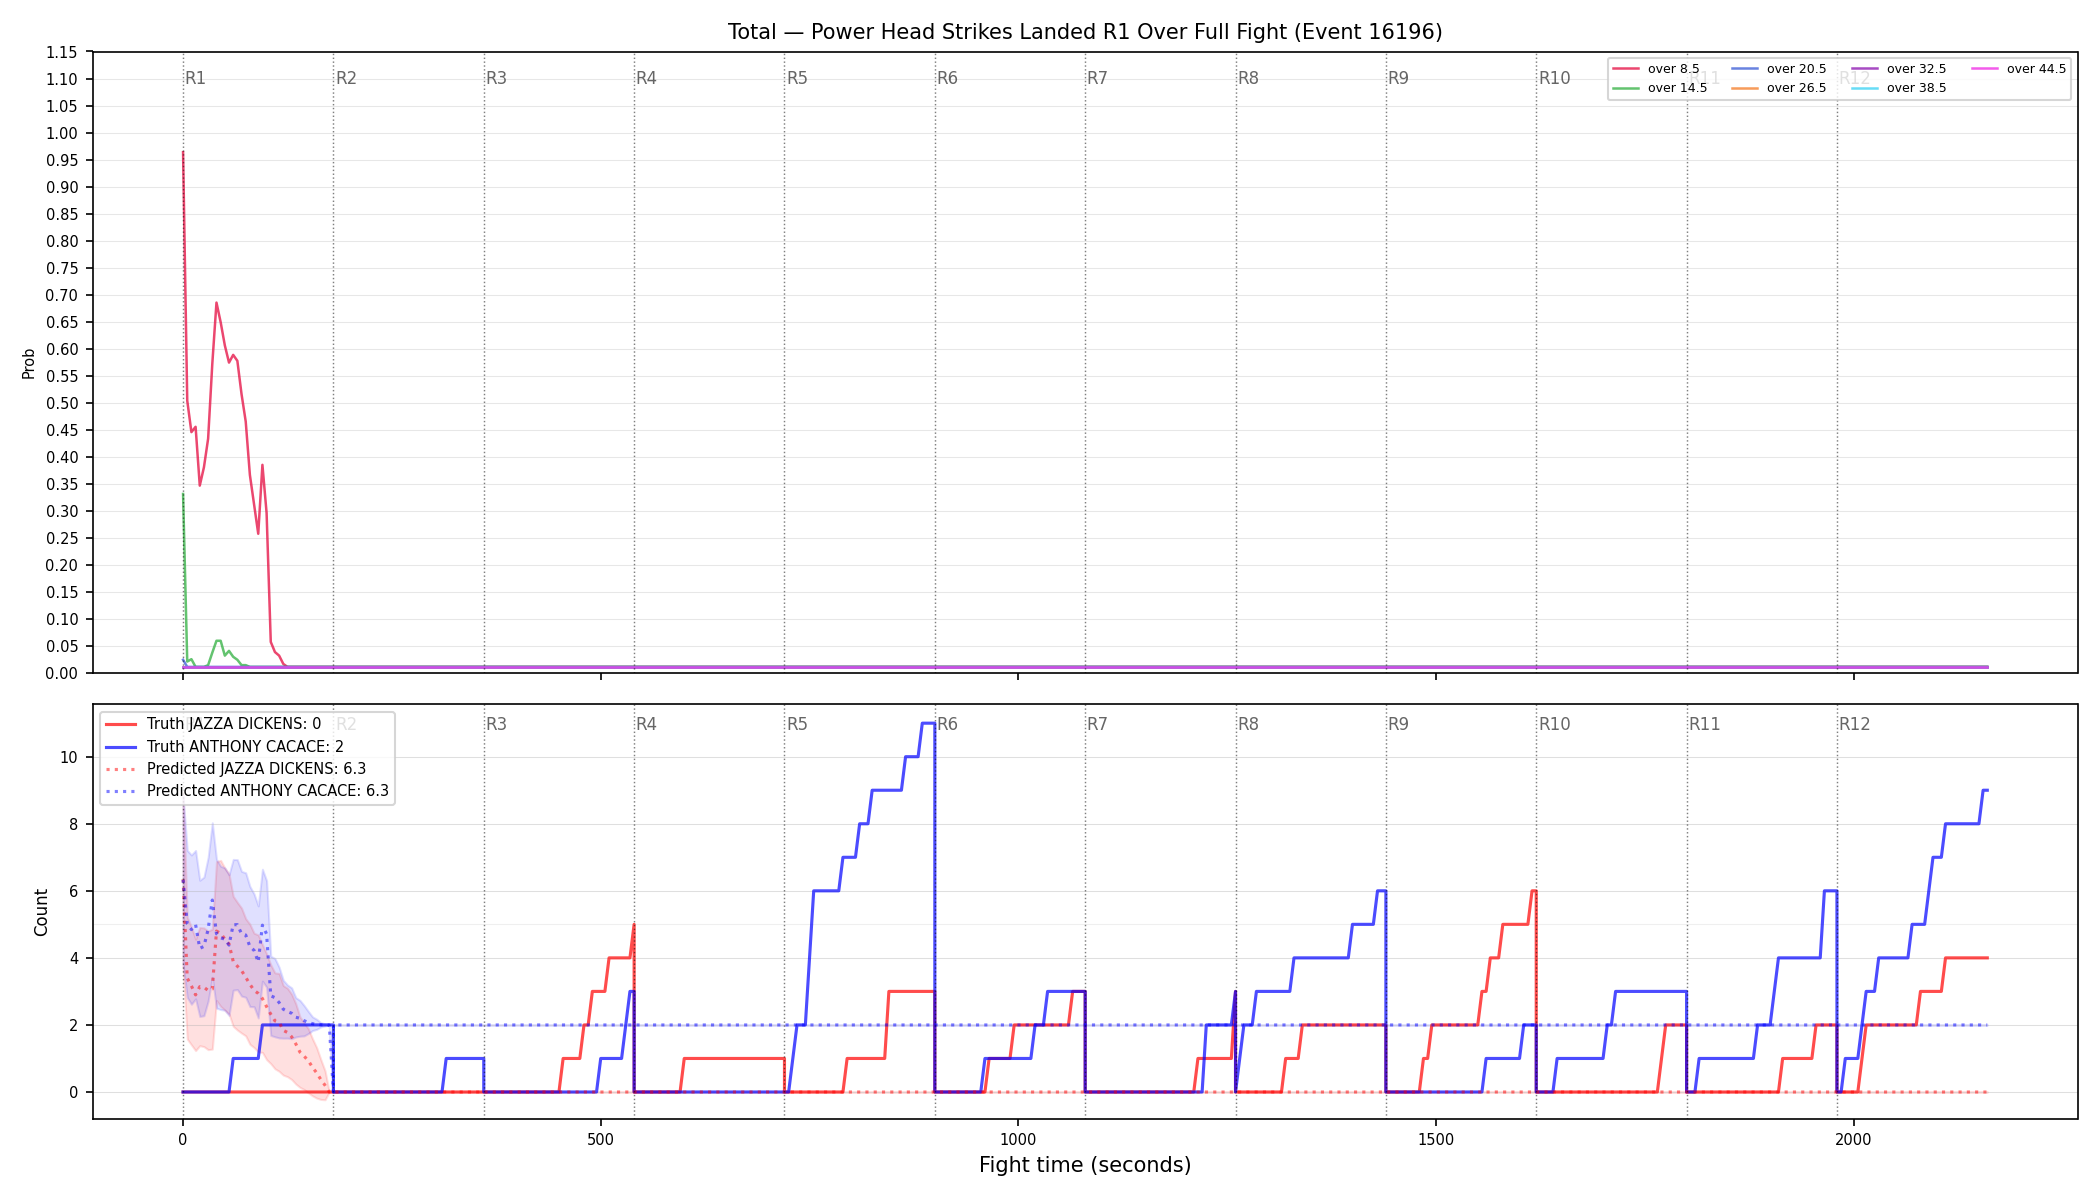Click the 1000 tick on the fight time axis

pos(1018,1139)
